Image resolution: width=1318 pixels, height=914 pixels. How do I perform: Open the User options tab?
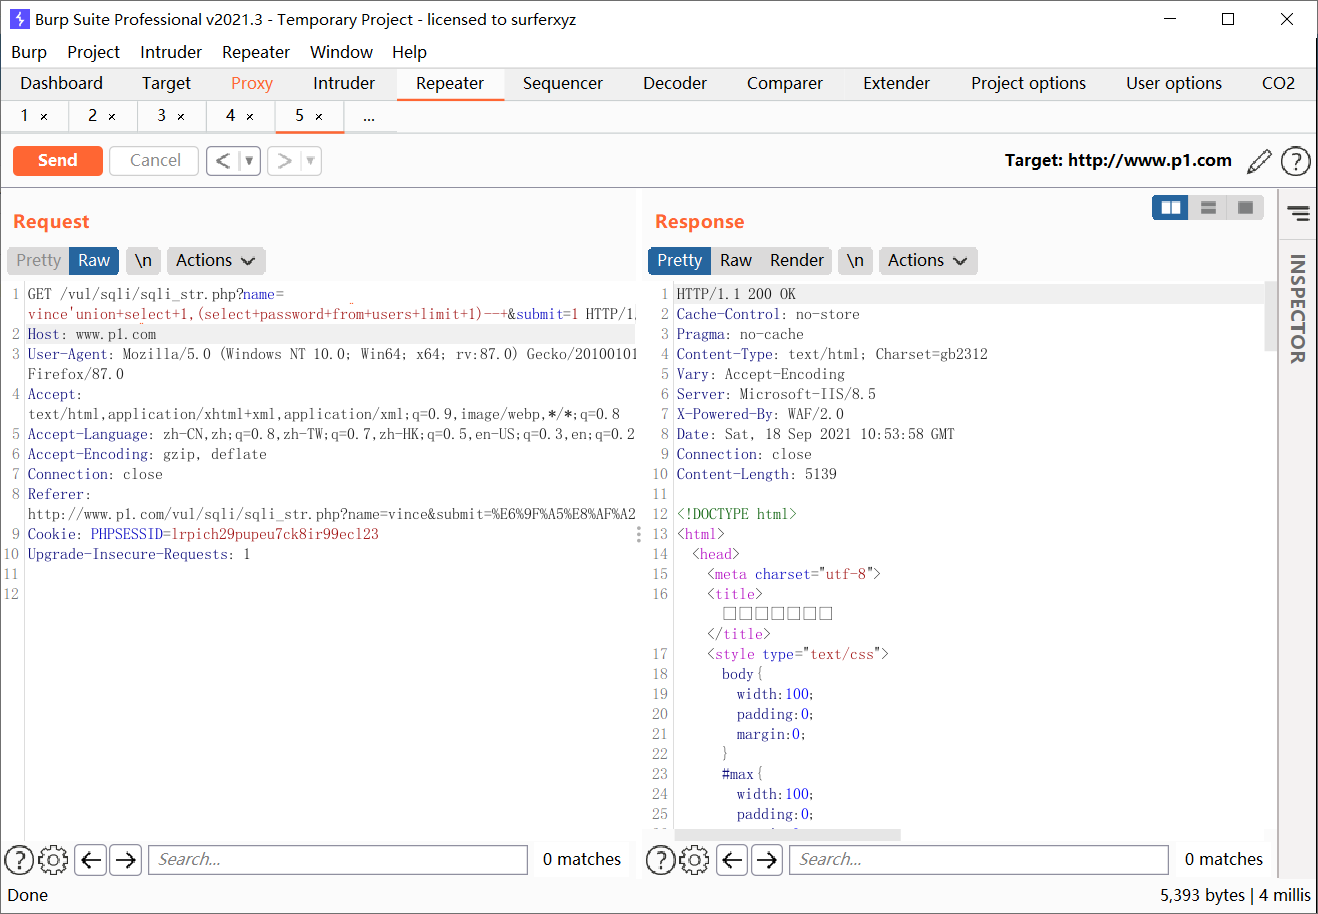point(1174,84)
